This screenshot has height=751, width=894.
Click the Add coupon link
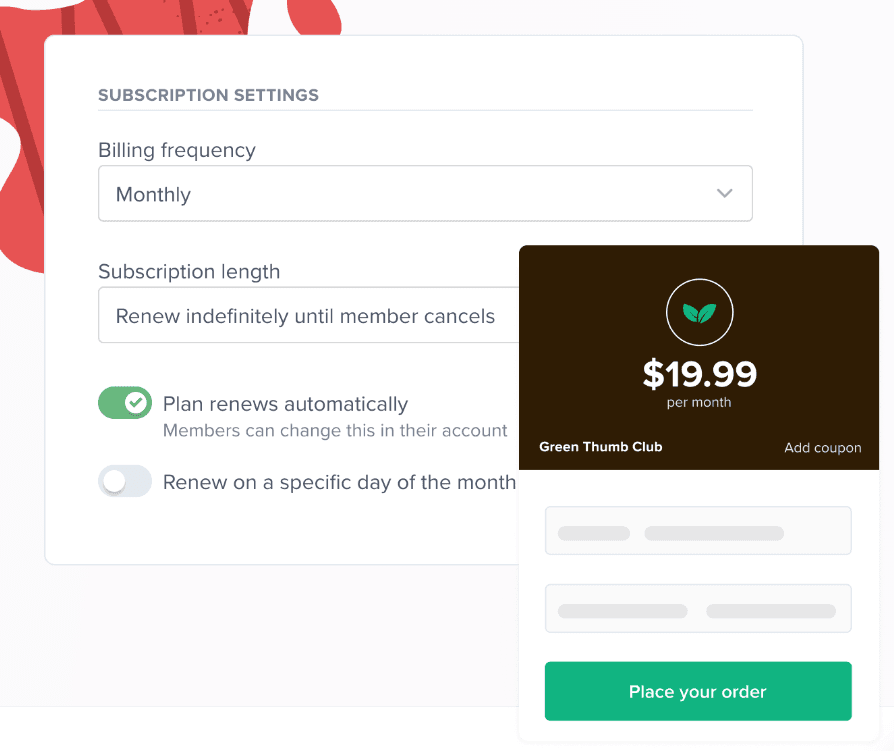[x=822, y=448]
